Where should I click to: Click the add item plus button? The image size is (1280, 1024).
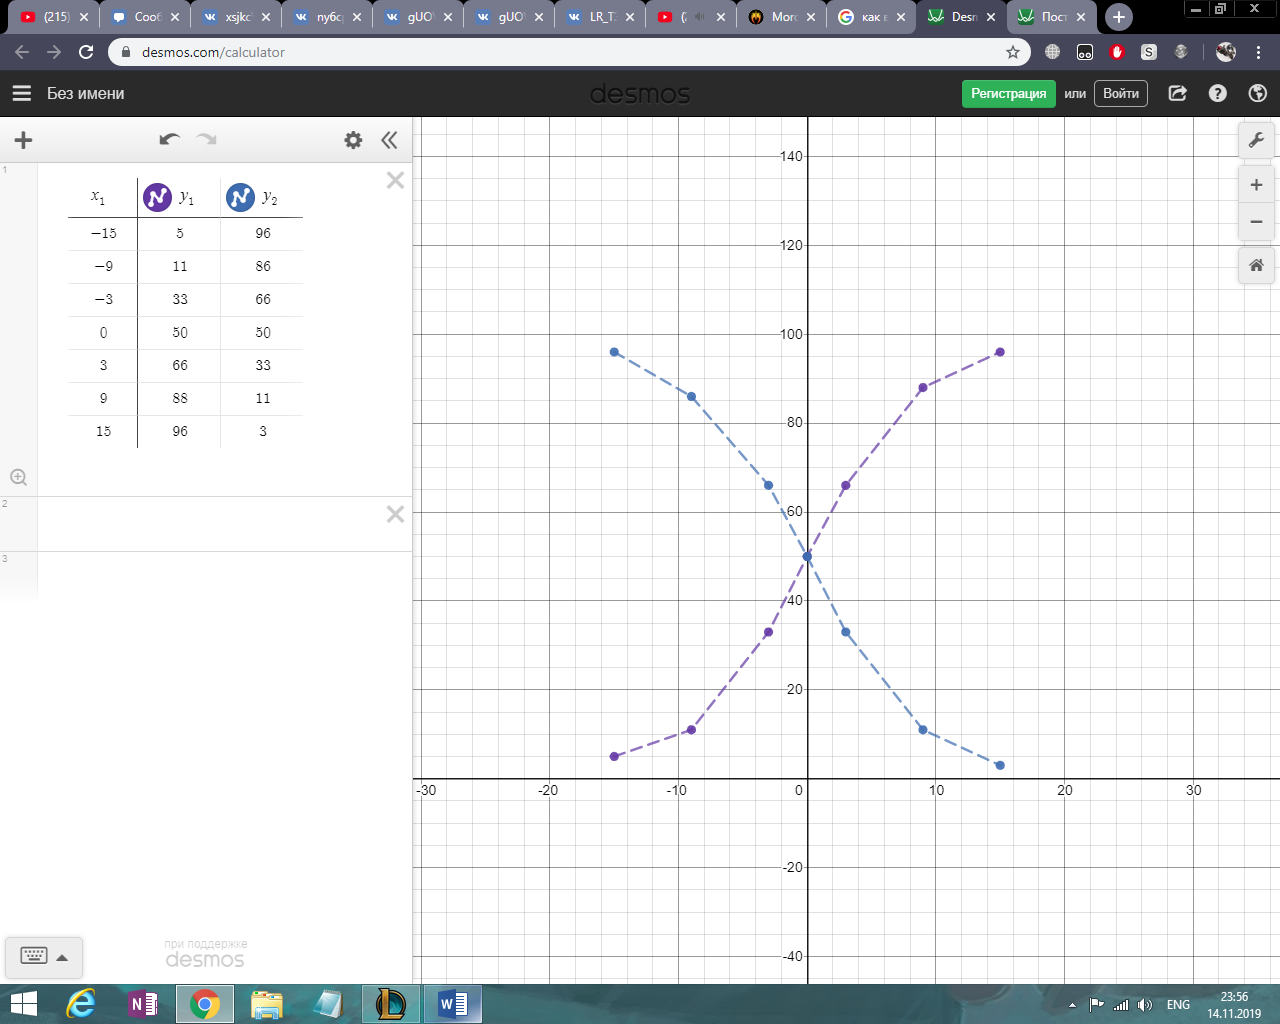[x=23, y=140]
